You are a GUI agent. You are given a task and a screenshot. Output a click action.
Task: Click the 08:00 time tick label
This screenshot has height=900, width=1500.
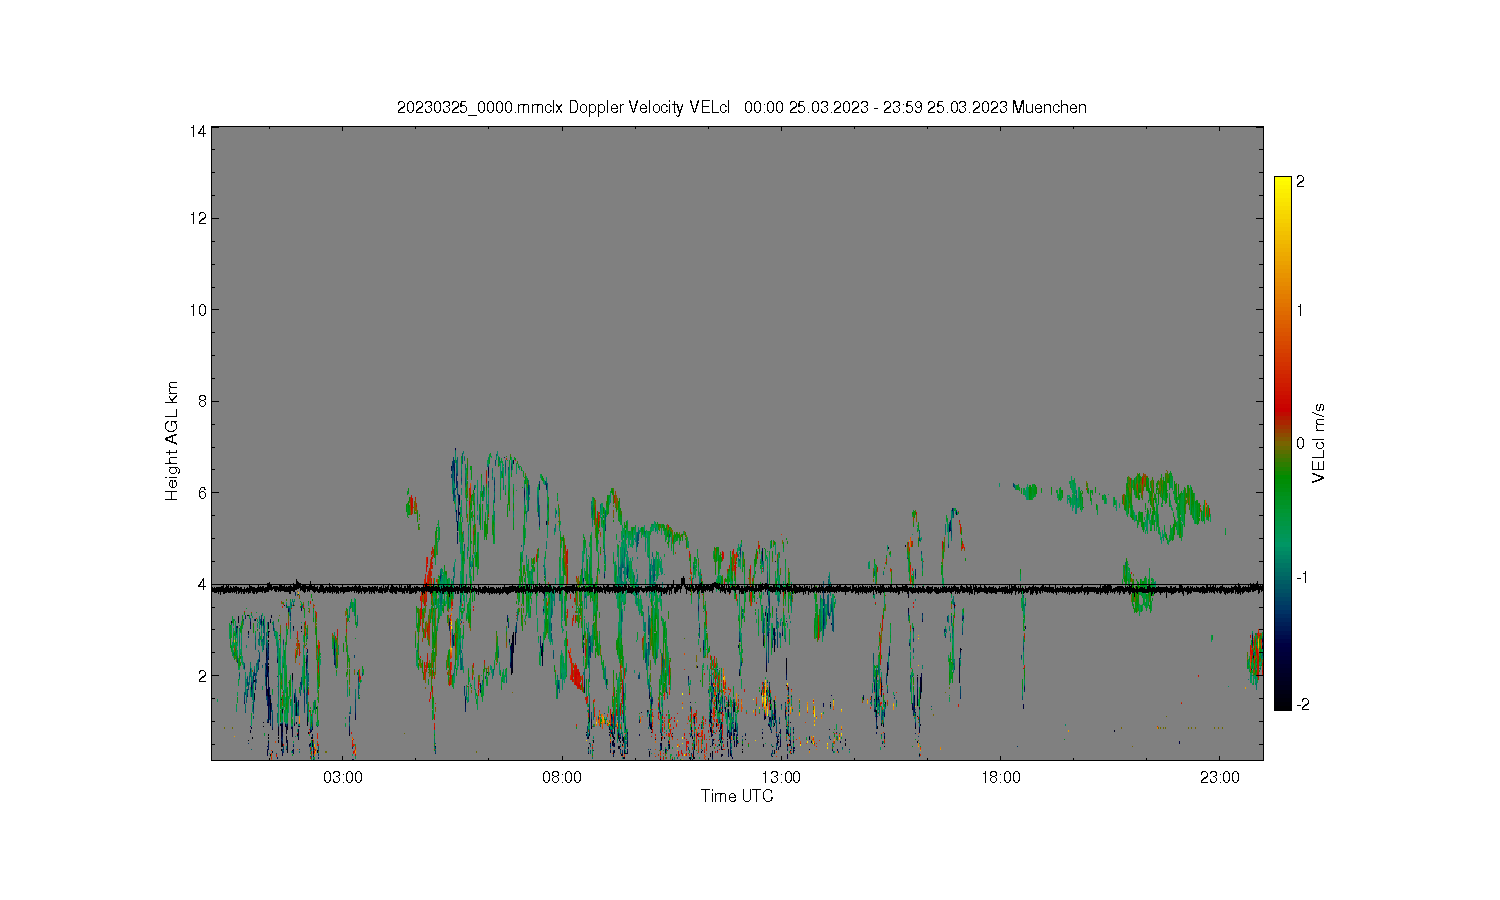click(562, 777)
